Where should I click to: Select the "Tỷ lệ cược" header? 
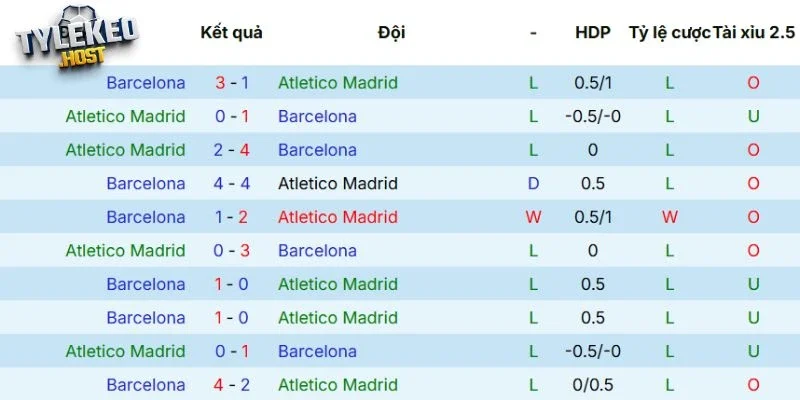pyautogui.click(x=669, y=32)
